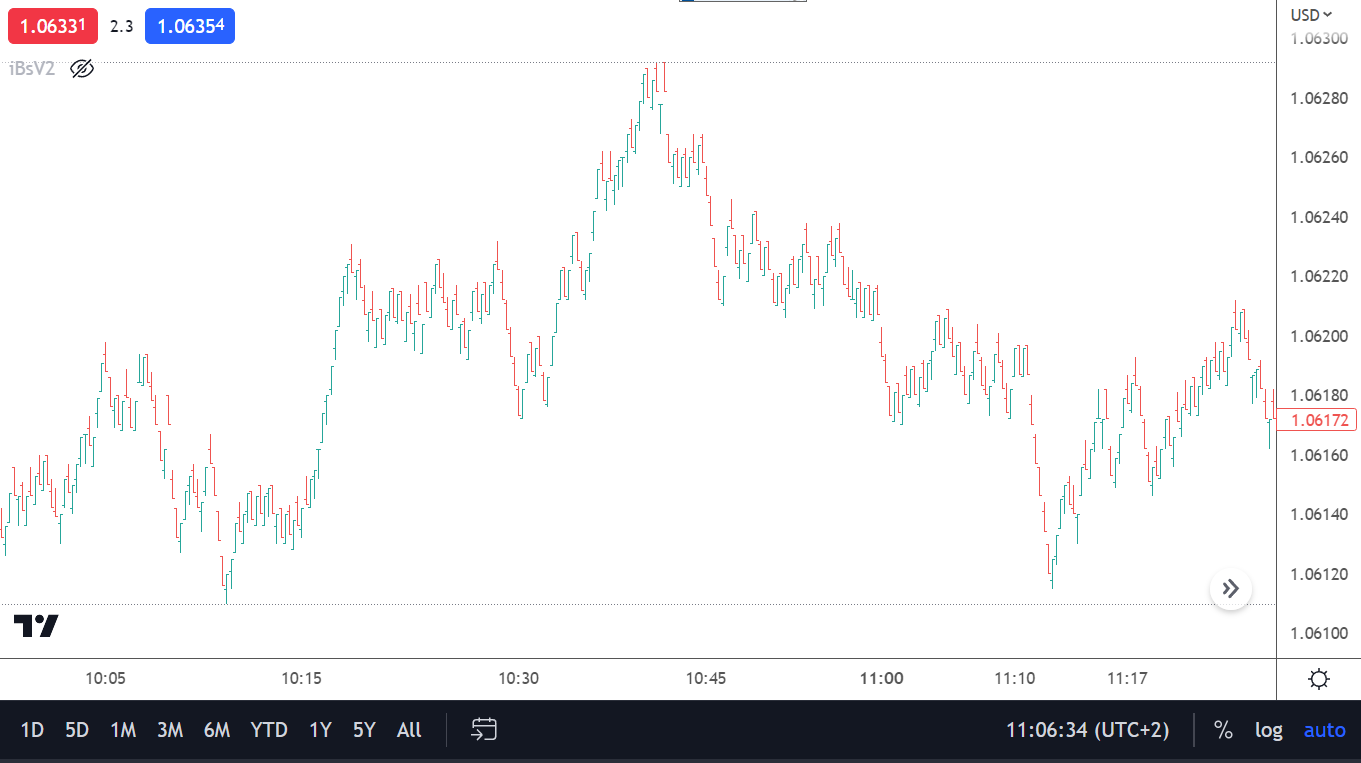
Task: Open the USD currency dropdown
Action: click(x=1311, y=14)
